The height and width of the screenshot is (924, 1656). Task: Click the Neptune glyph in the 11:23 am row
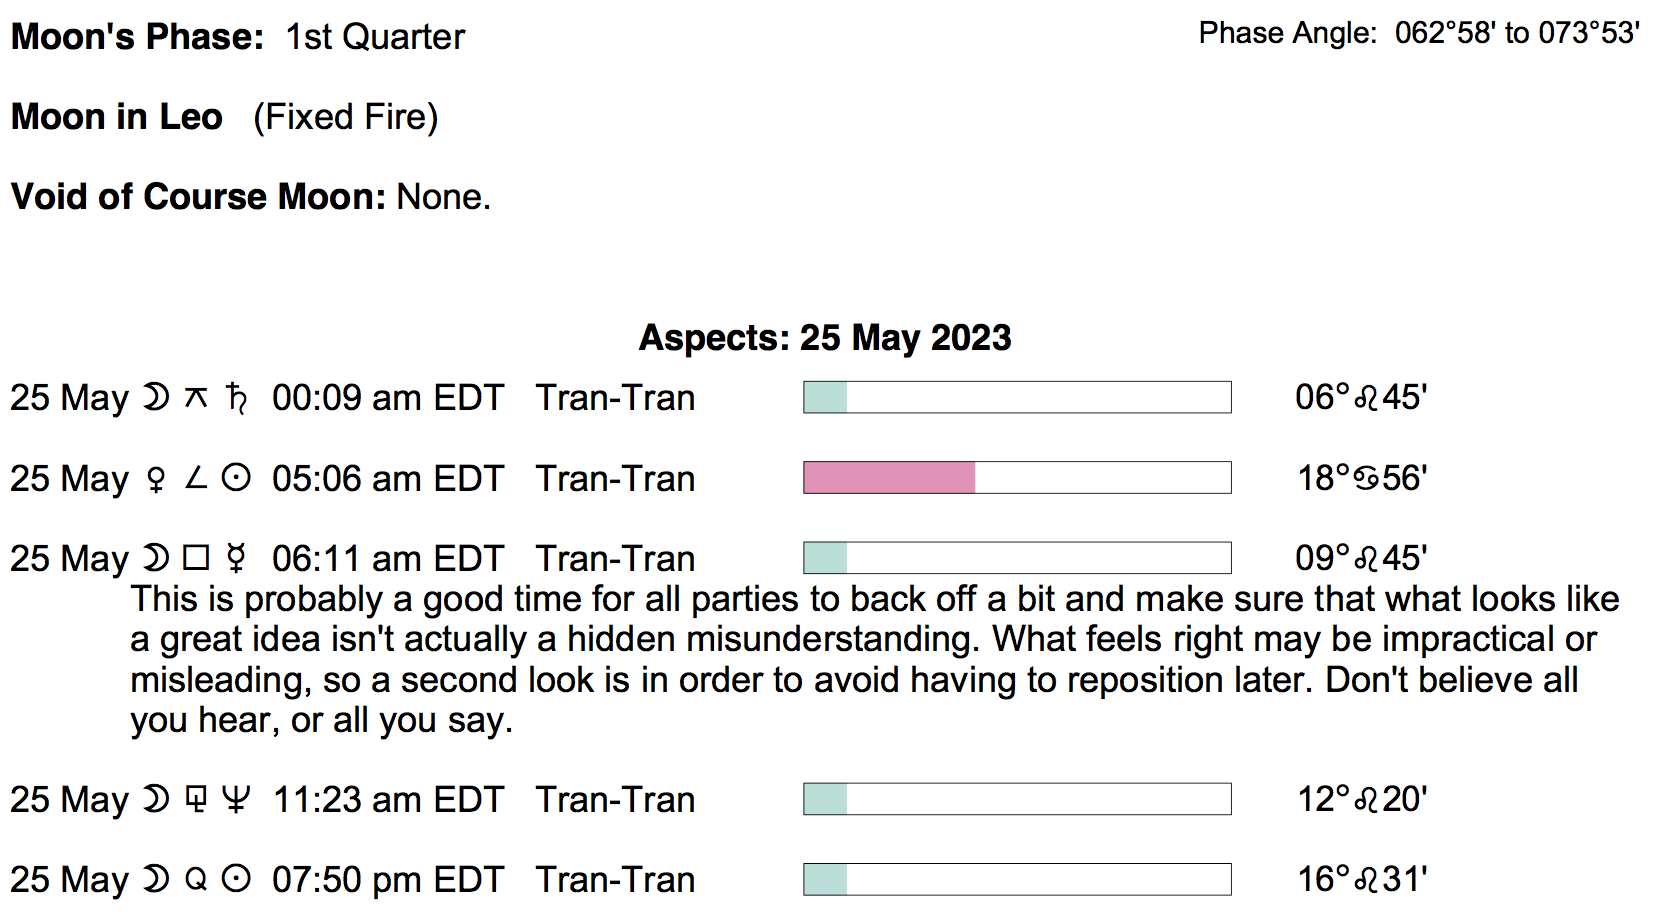click(x=236, y=800)
